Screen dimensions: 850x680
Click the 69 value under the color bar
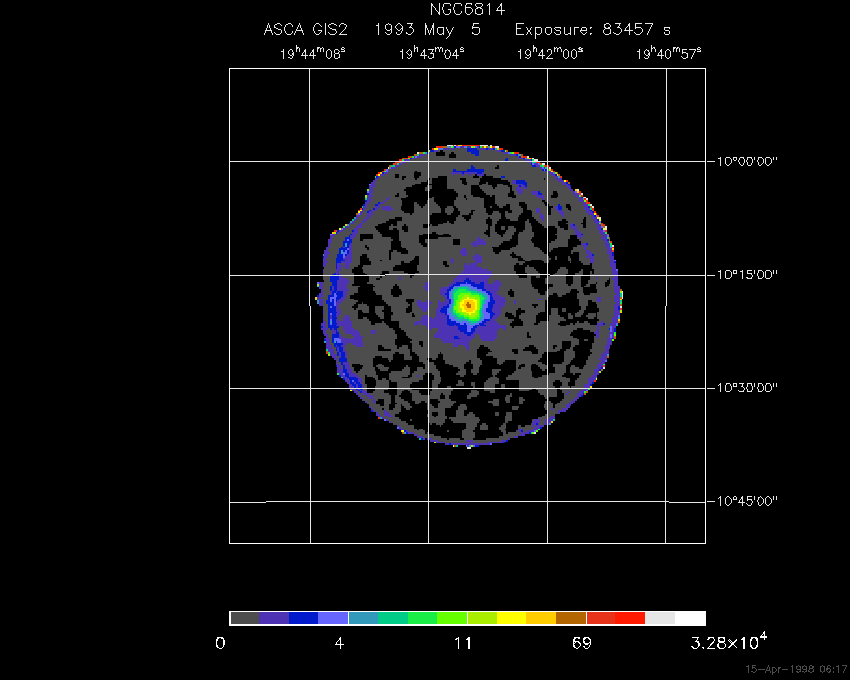[x=582, y=644]
